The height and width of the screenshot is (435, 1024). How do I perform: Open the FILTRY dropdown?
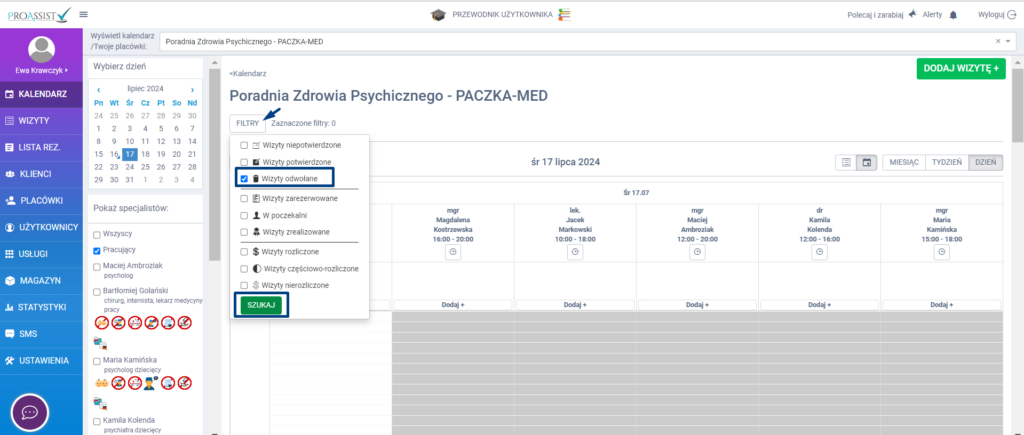tap(247, 123)
